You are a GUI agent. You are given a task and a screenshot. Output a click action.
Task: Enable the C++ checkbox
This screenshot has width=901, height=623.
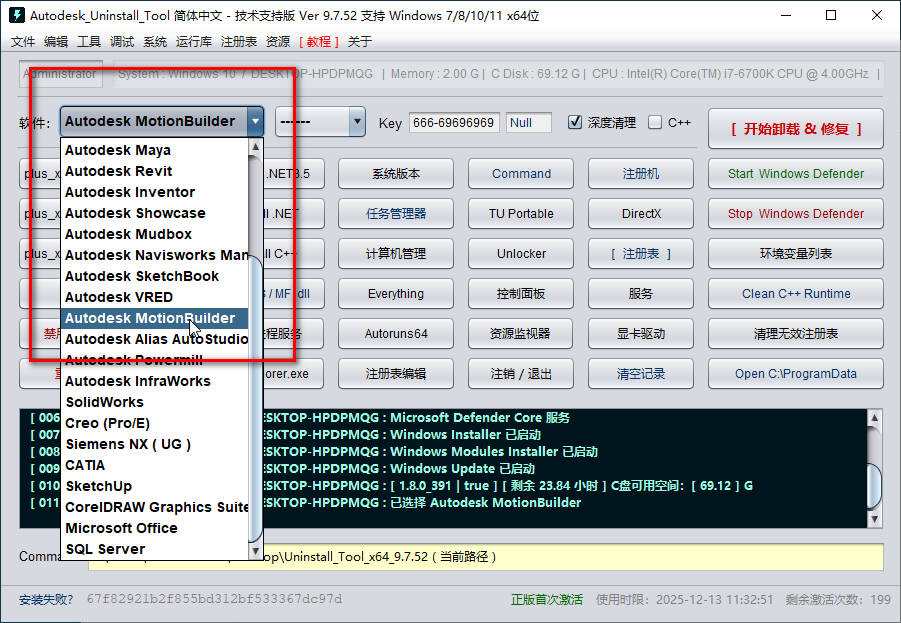[x=655, y=122]
